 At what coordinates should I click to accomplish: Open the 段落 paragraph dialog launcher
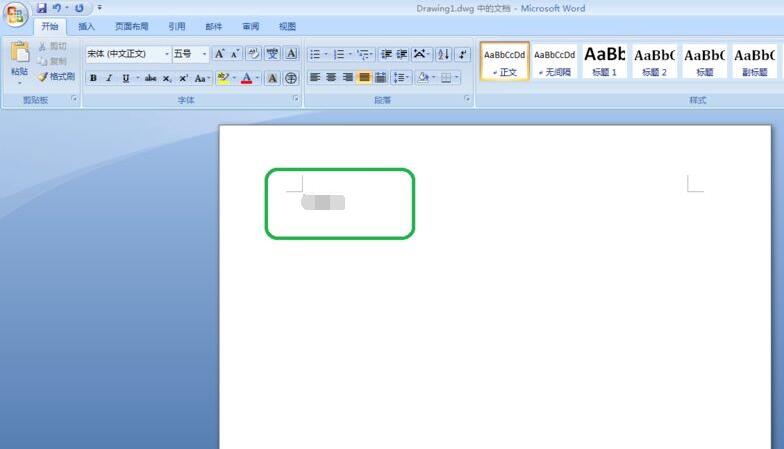[x=467, y=99]
